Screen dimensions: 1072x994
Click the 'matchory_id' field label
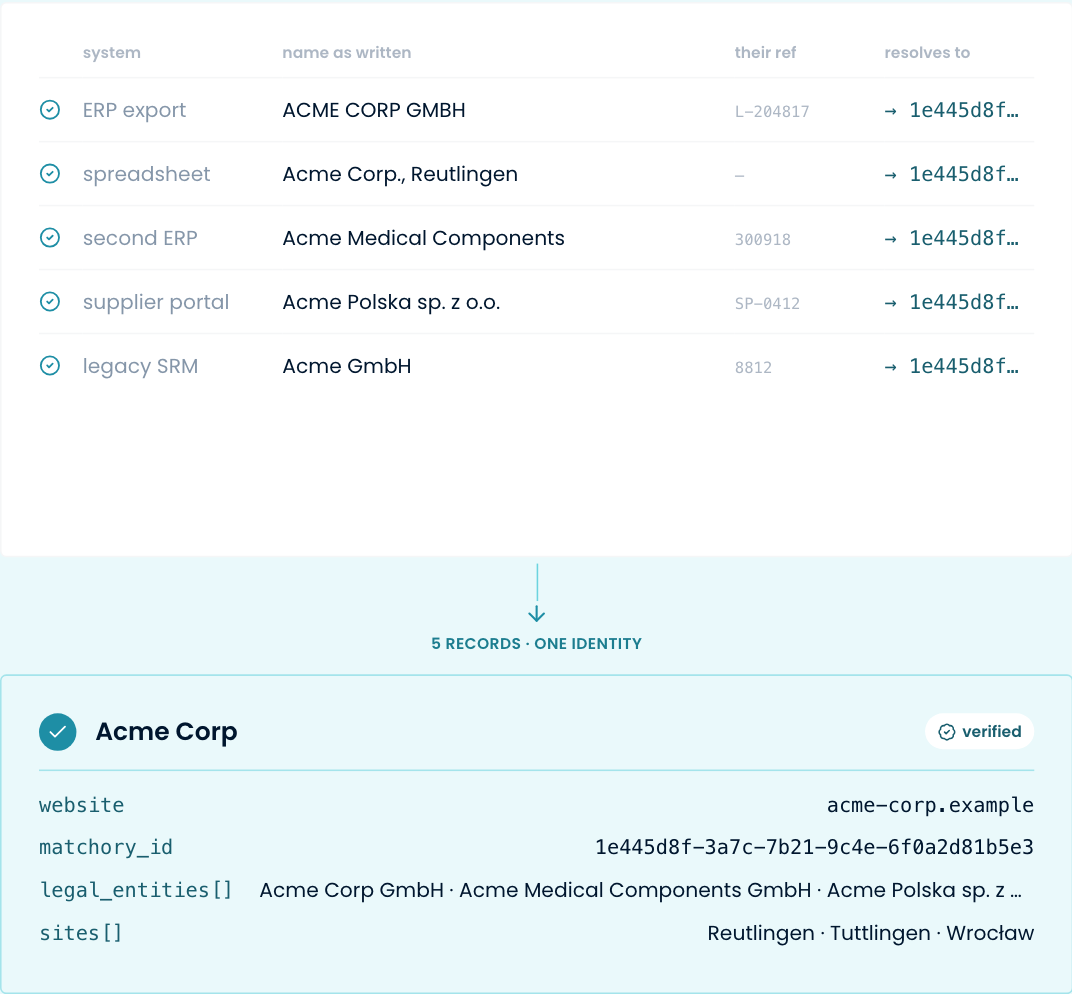pos(106,848)
